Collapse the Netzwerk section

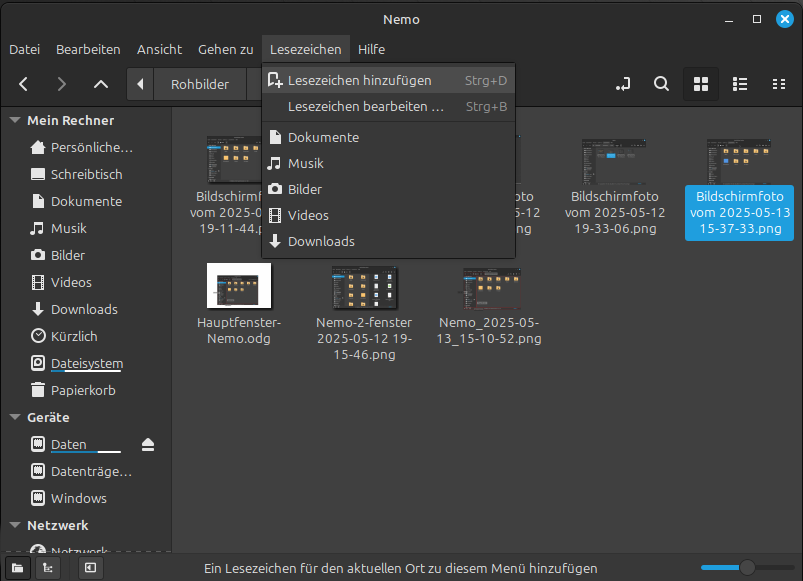15,525
